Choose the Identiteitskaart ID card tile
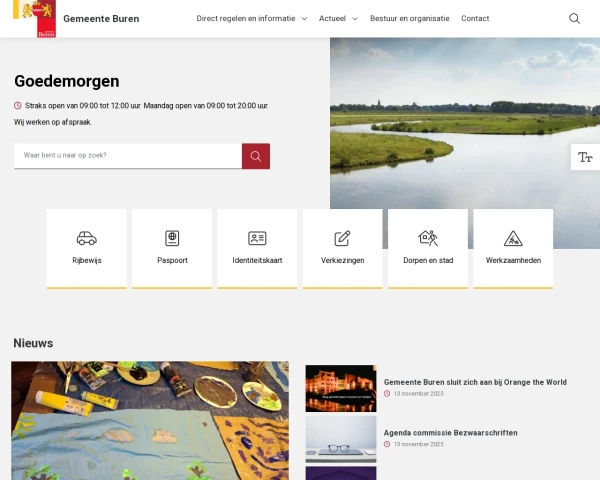 [258, 248]
